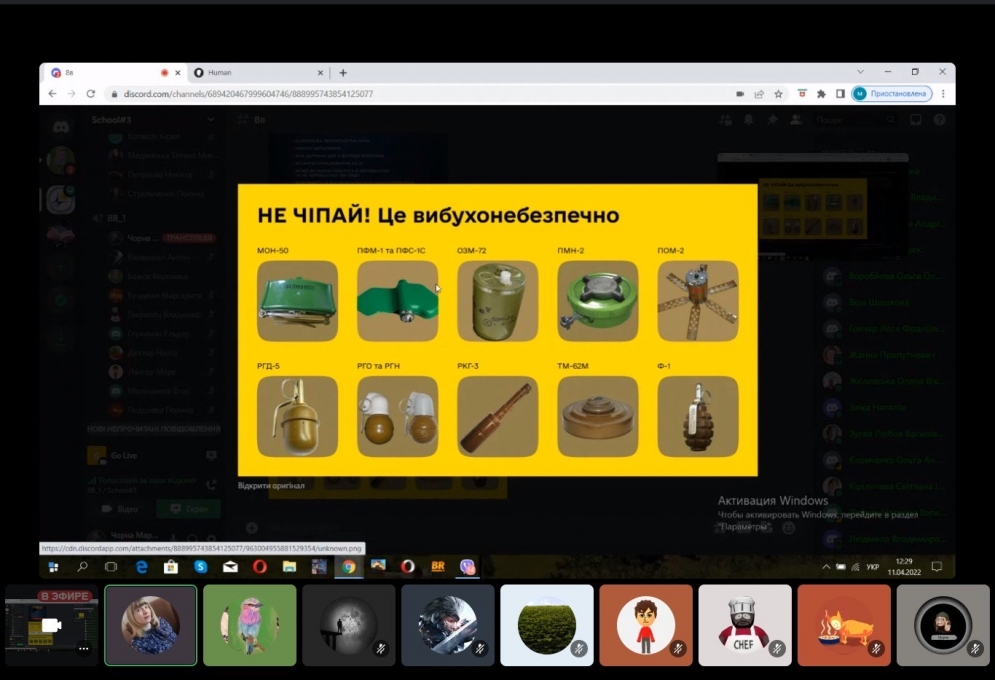Viewport: 995px width, 680px height.
Task: Select the В ЭФИРЕ live stream tile
Action: tap(51, 625)
